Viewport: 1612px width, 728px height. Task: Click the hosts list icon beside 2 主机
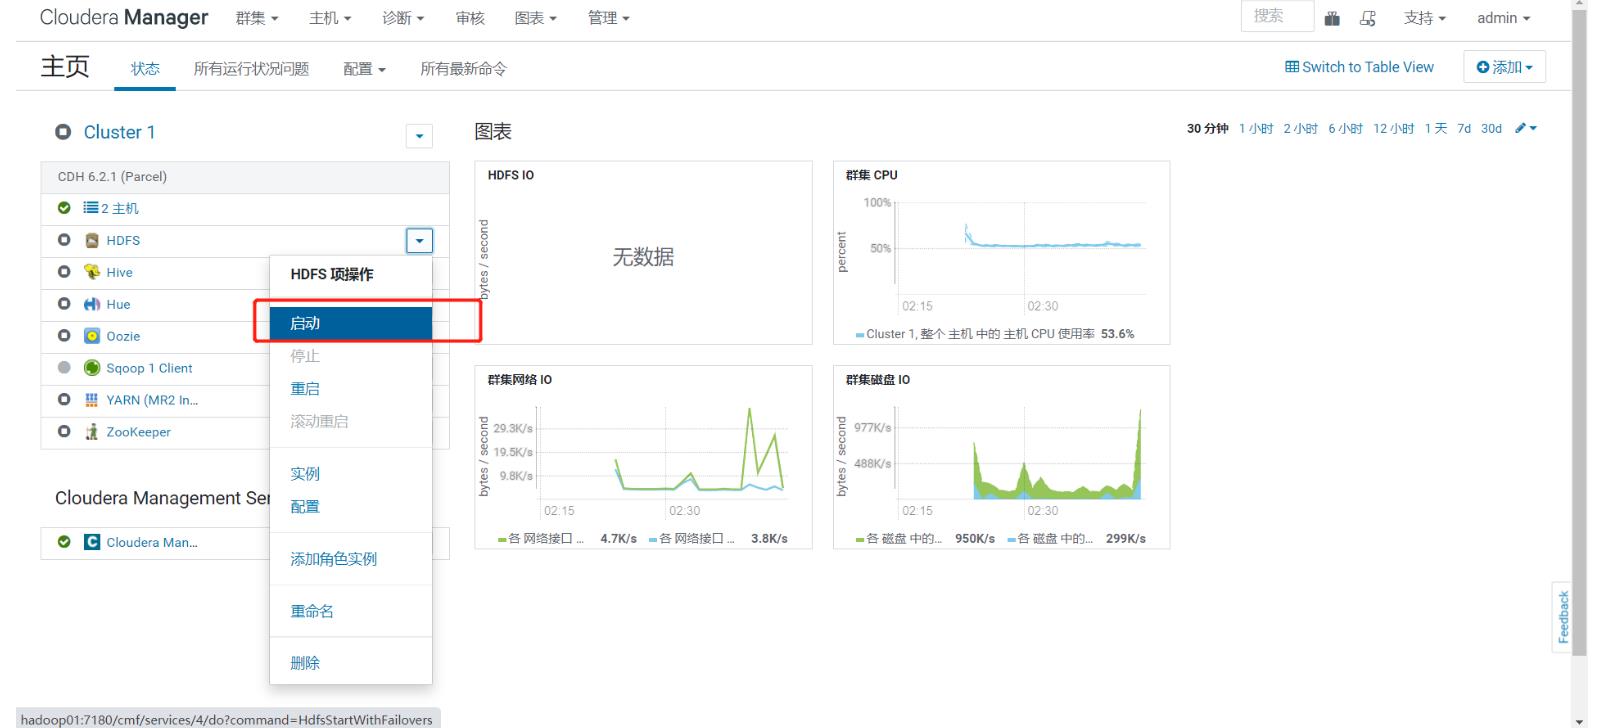[x=91, y=208]
